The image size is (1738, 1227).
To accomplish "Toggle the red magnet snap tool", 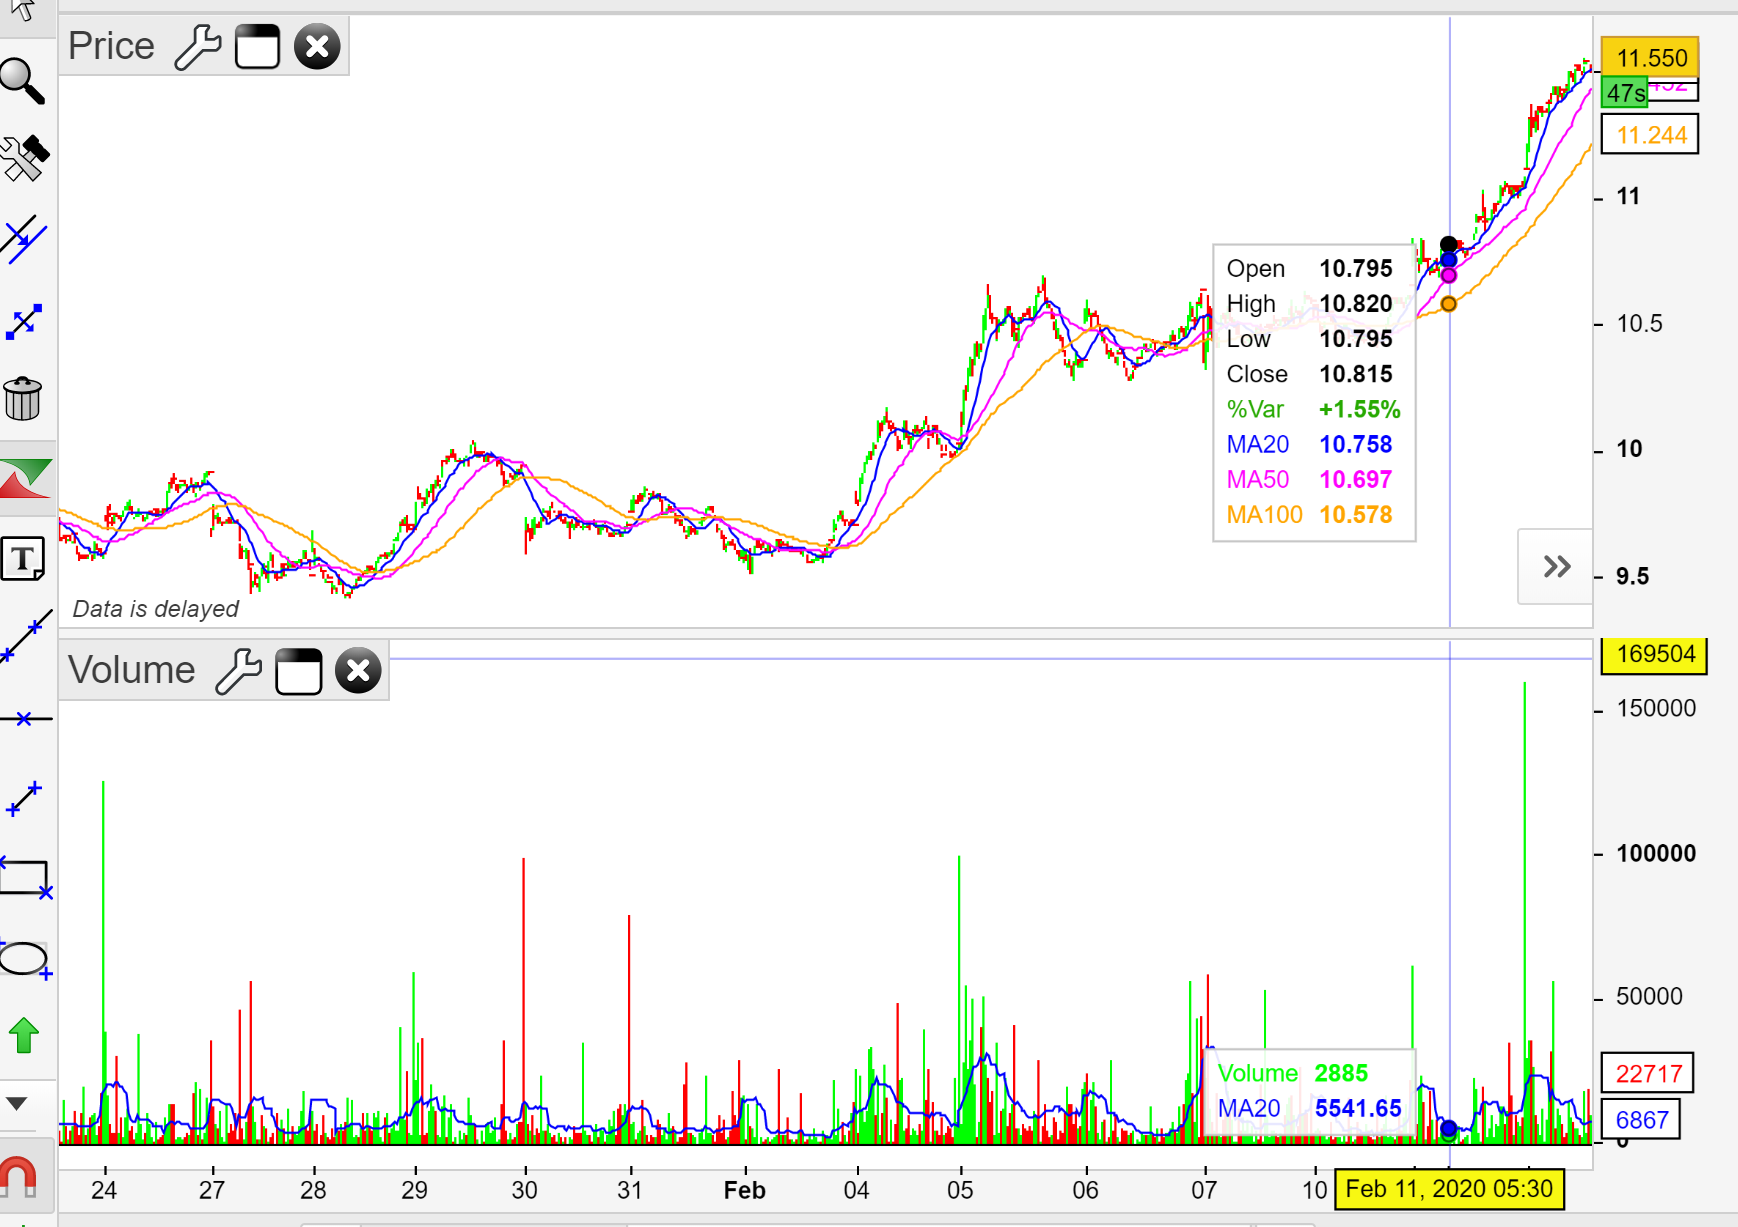I will 18,1176.
